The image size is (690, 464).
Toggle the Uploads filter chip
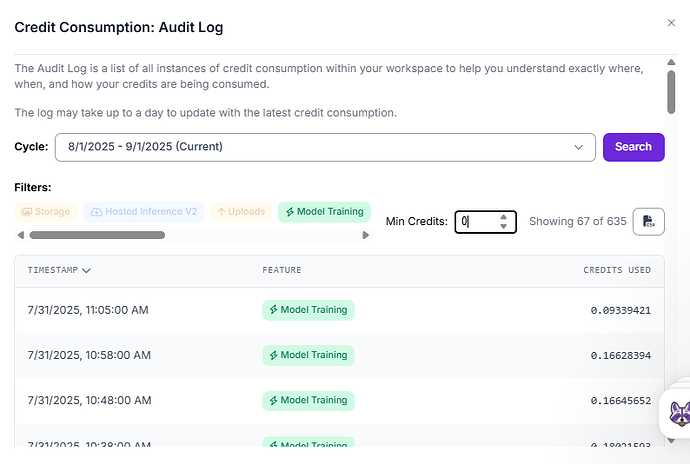(x=241, y=212)
